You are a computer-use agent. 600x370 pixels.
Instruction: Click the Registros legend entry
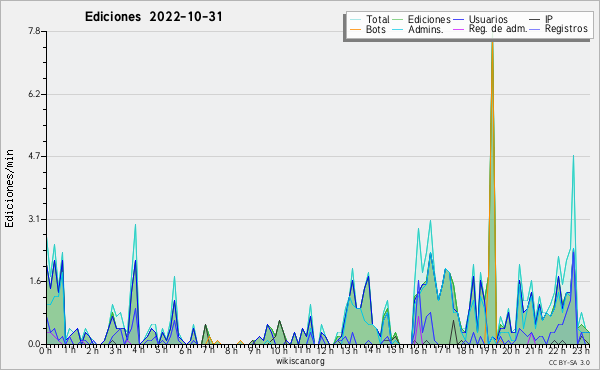[559, 29]
